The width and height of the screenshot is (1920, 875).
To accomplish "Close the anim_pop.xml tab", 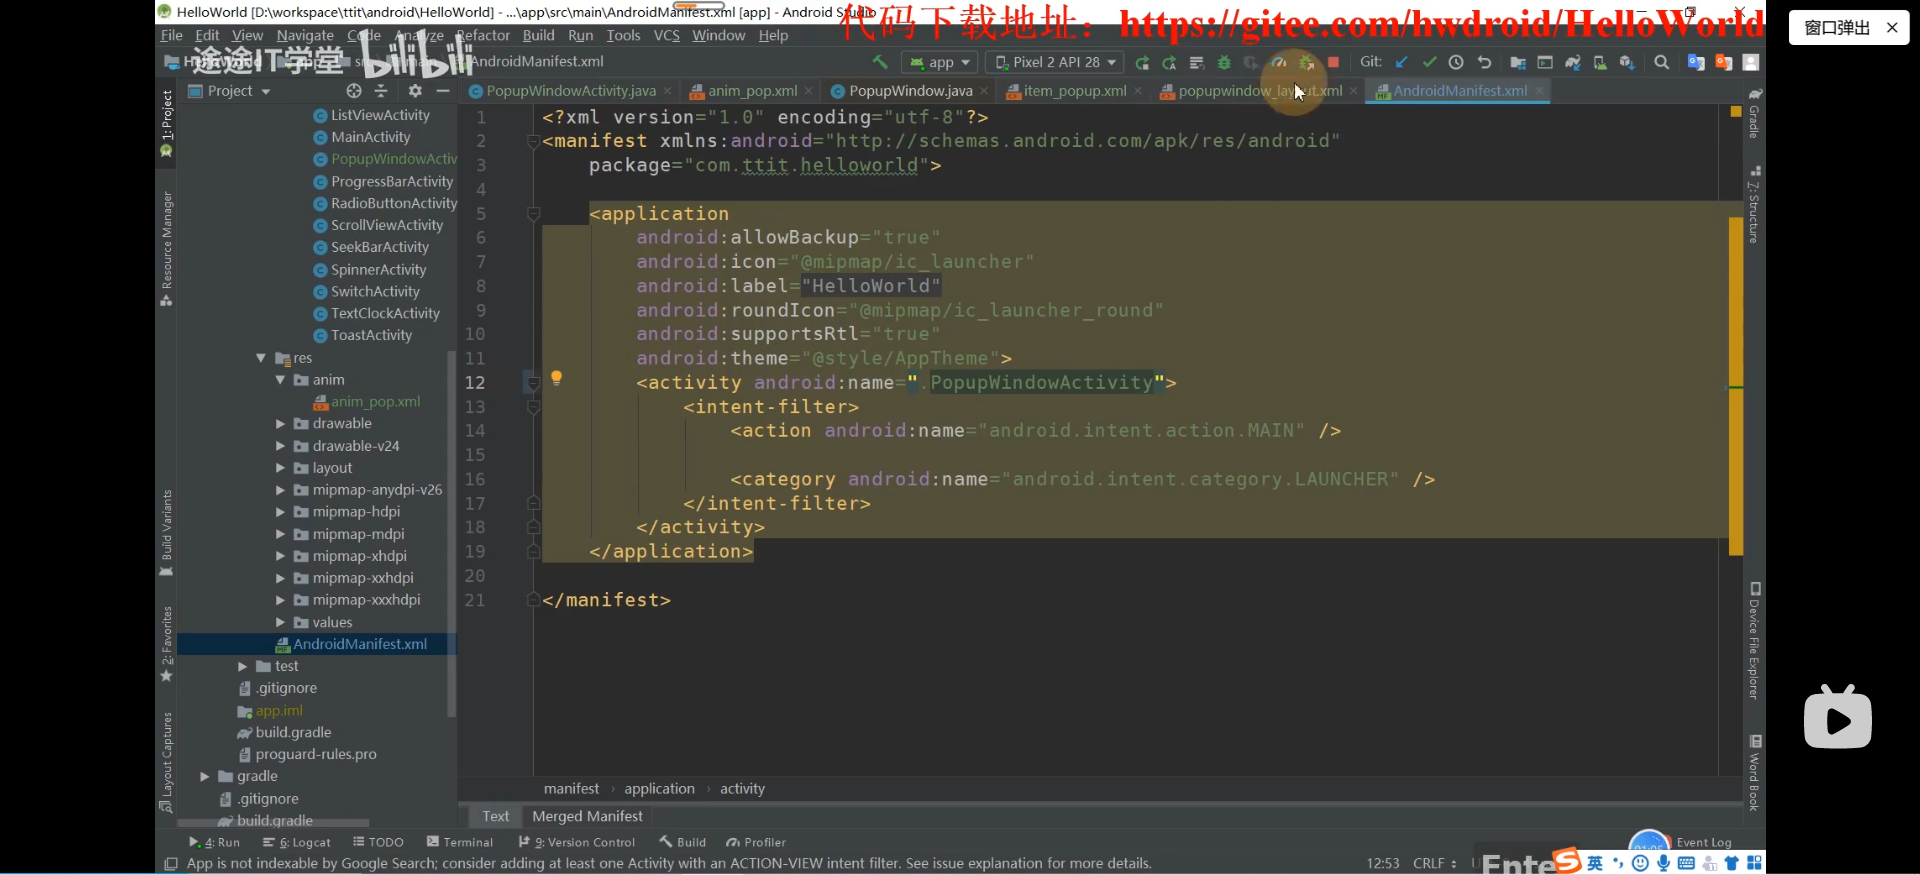I will [x=808, y=91].
